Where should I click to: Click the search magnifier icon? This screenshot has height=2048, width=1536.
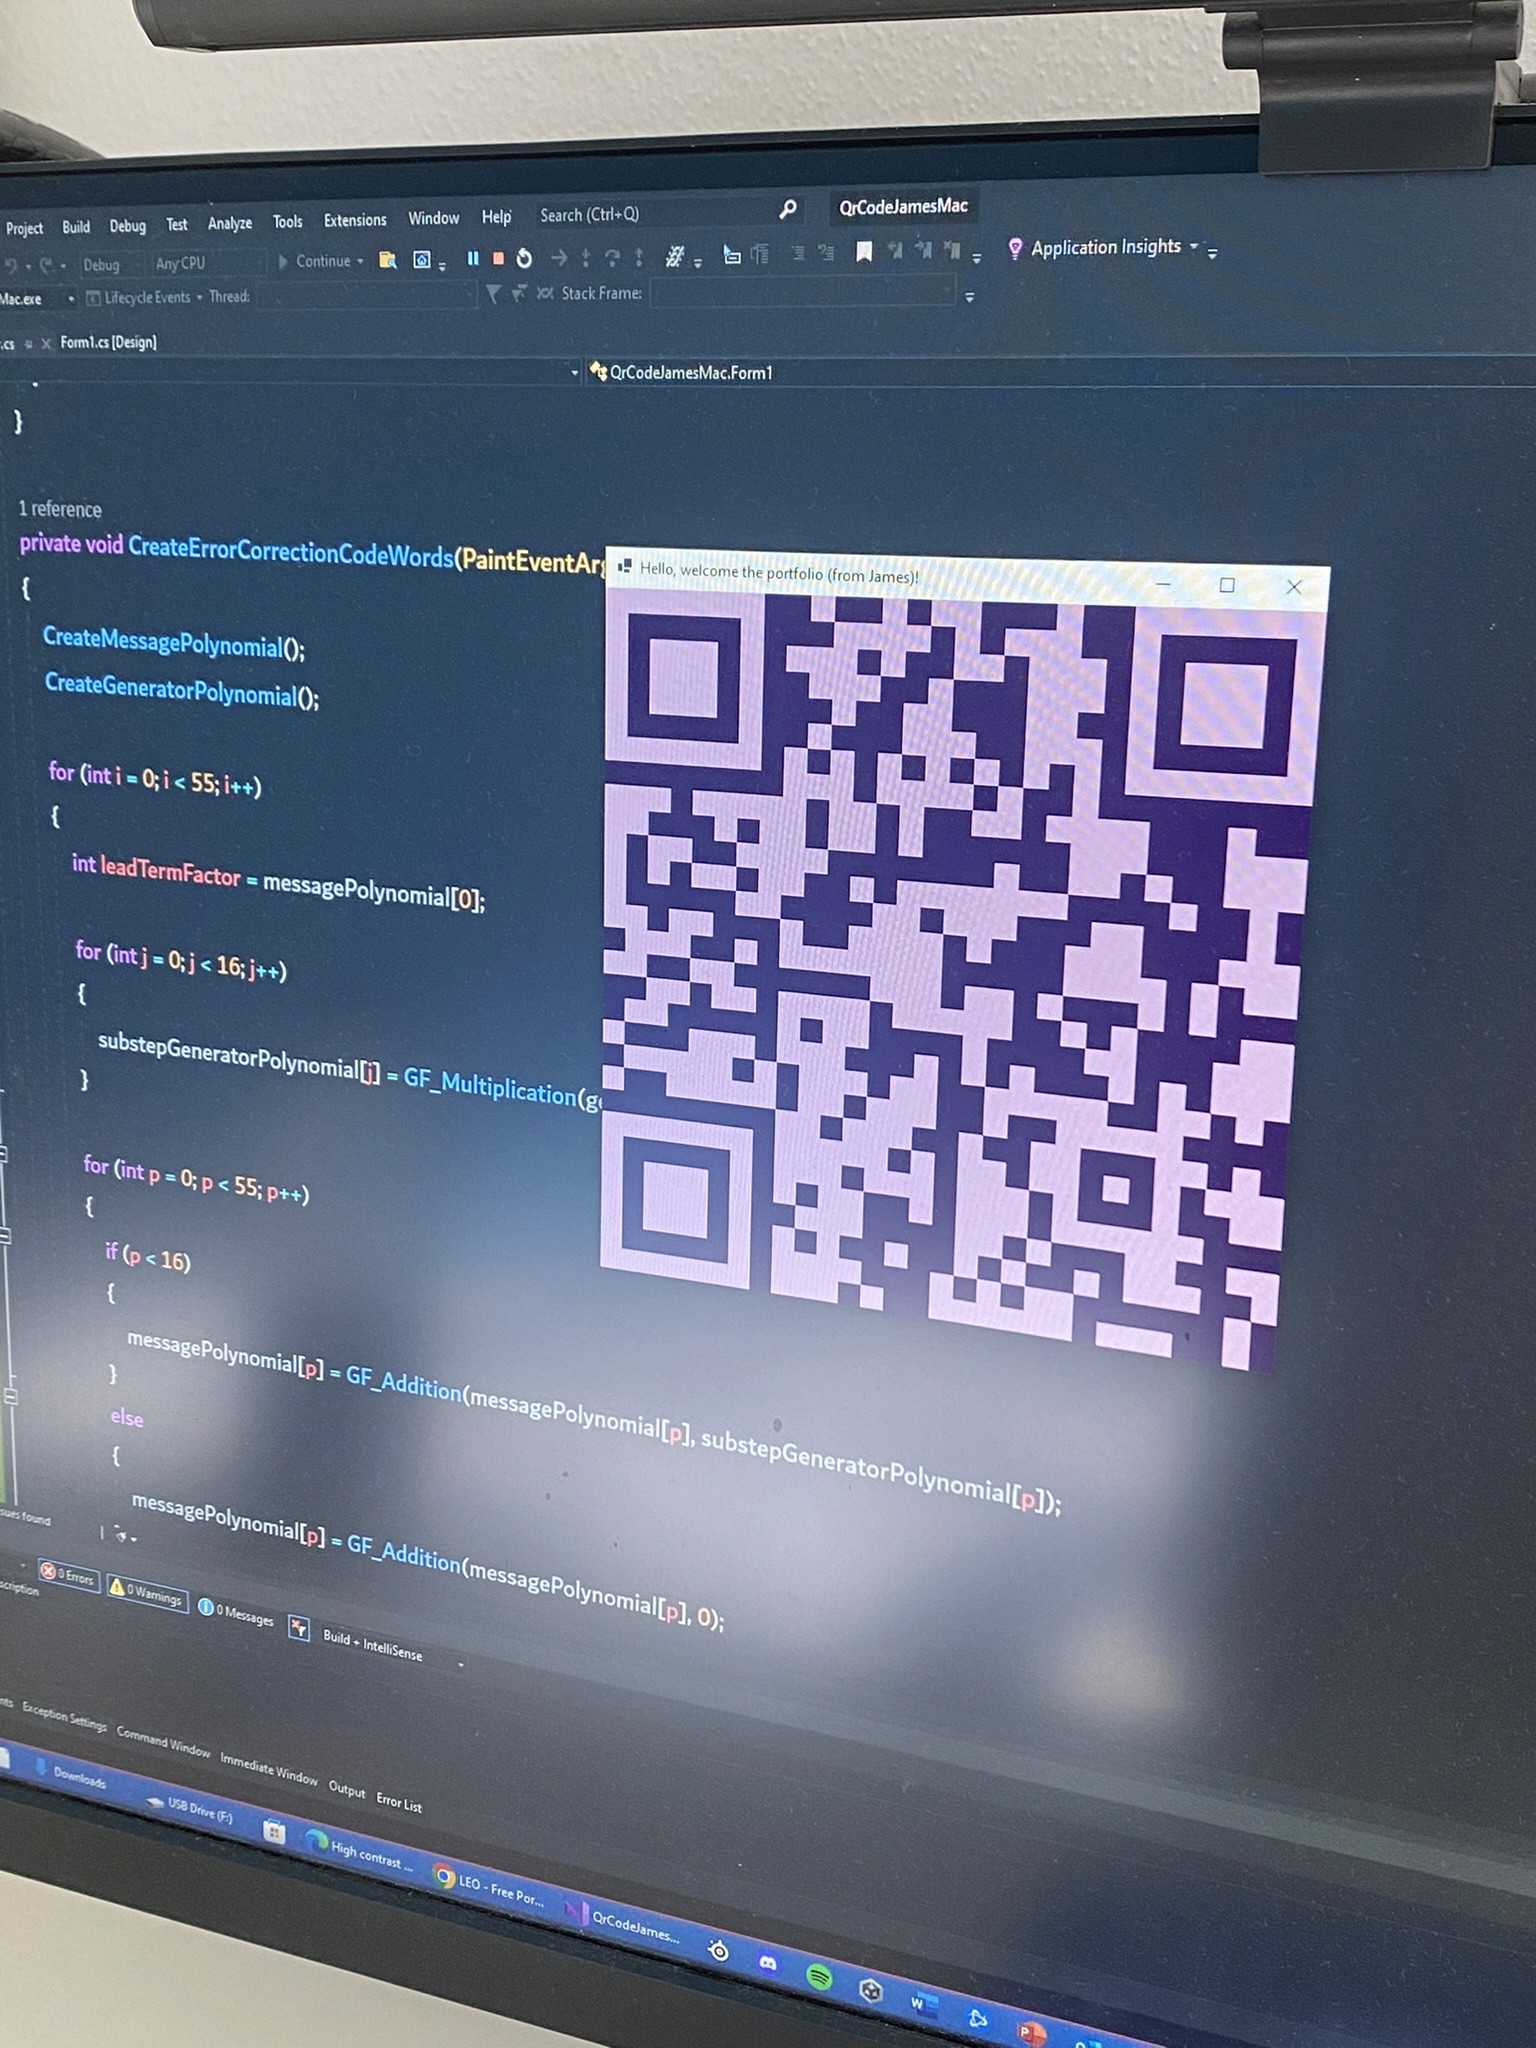(x=788, y=209)
